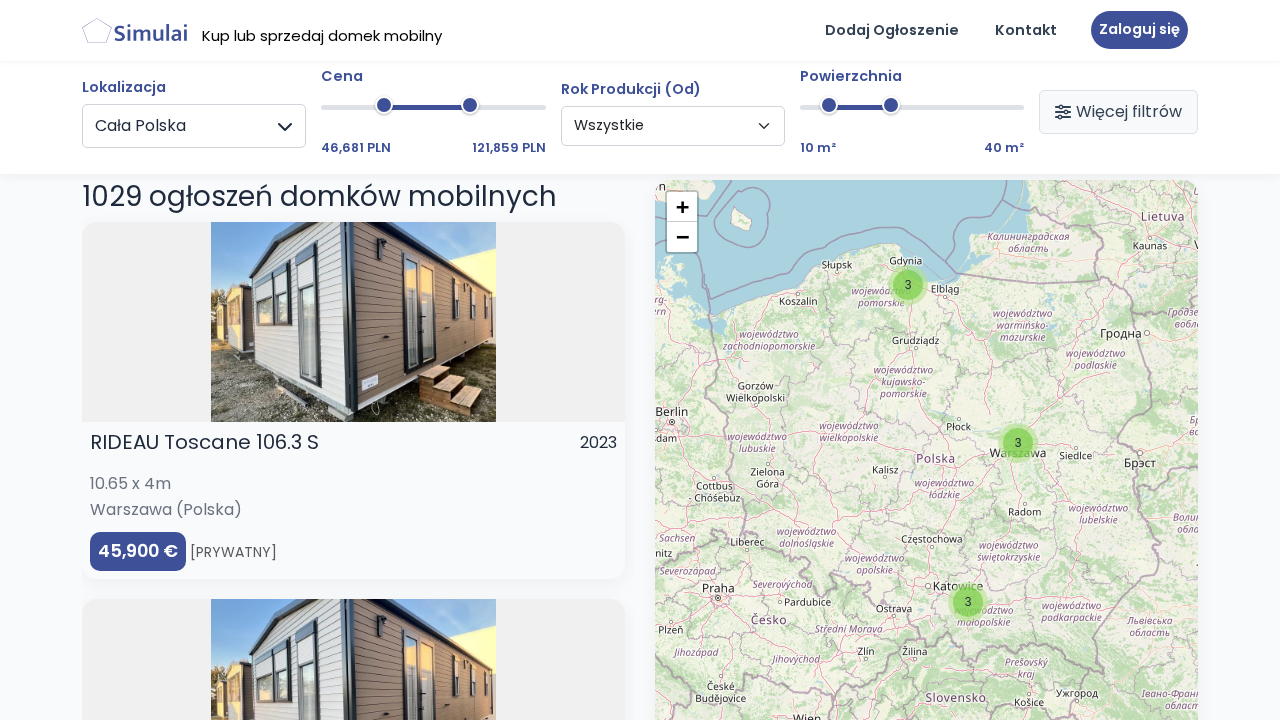Open the cluster marker near Katowice
Viewport: 1280px width, 720px height.
pyautogui.click(x=967, y=602)
